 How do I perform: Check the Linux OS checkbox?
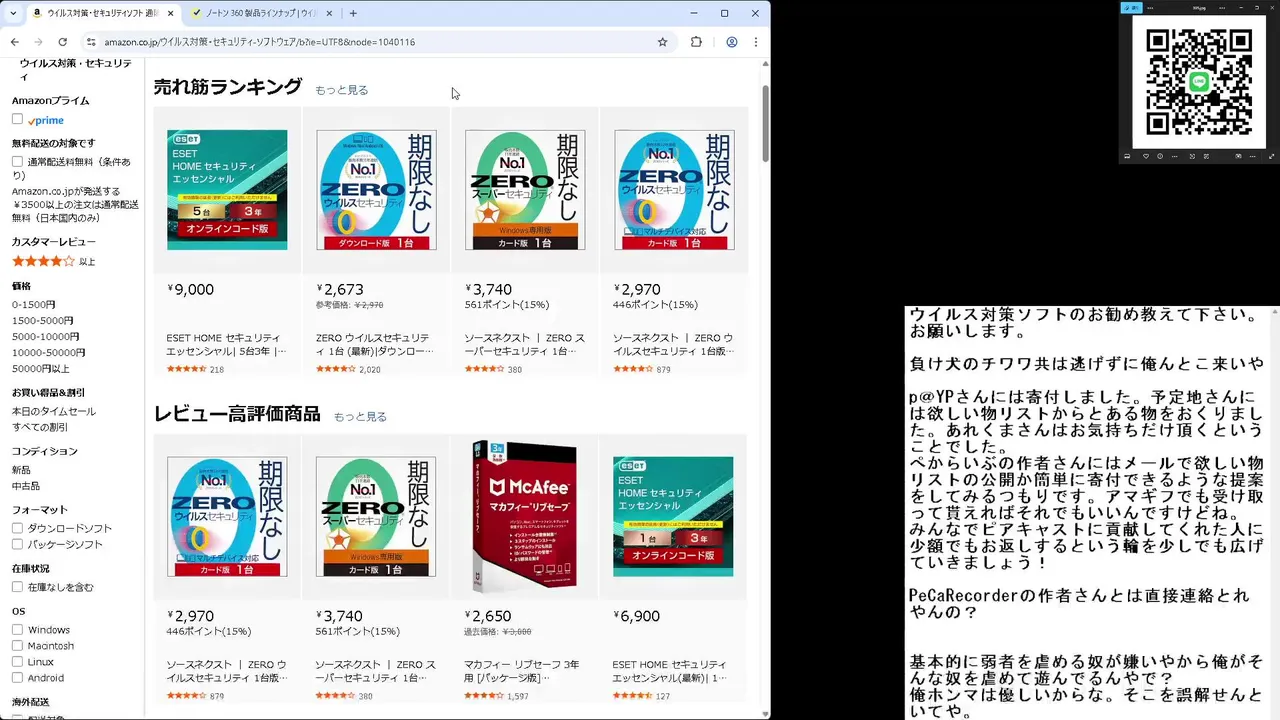(18, 662)
